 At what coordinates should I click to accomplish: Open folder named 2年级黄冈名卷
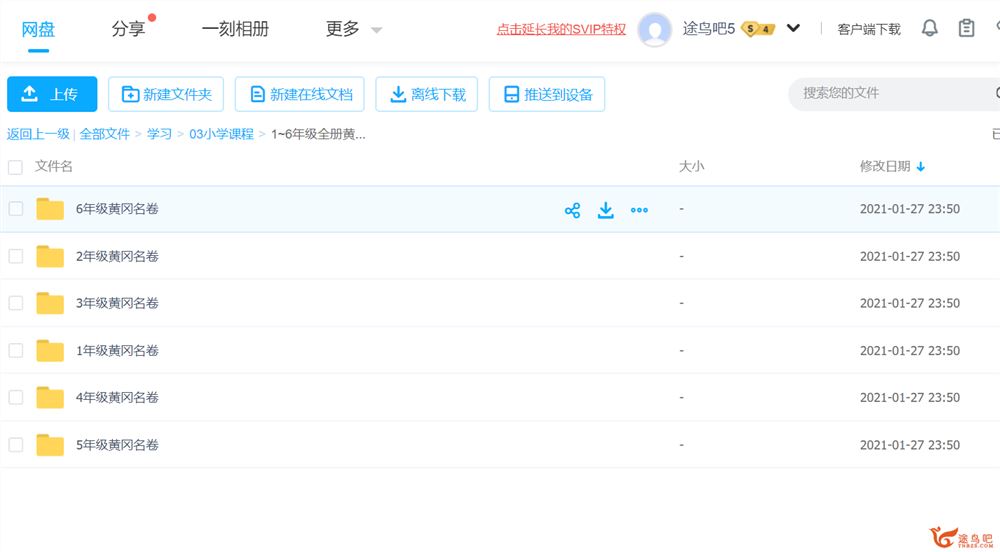(117, 256)
